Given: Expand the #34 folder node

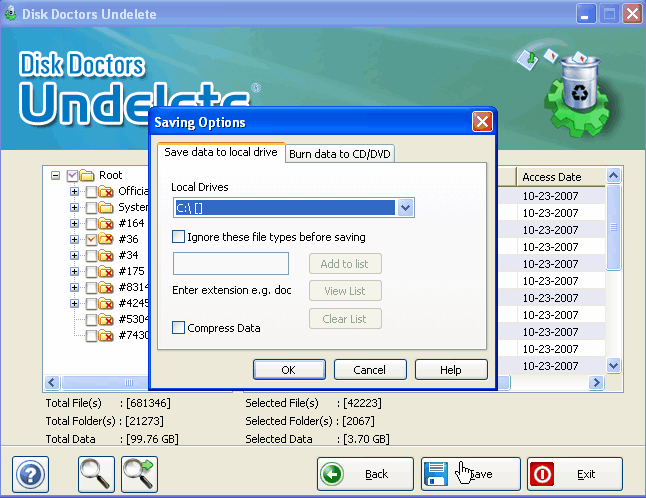Looking at the screenshot, I should (x=74, y=256).
